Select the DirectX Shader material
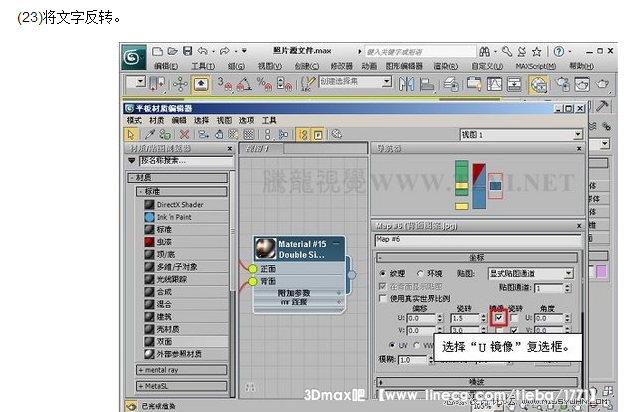 coord(186,205)
